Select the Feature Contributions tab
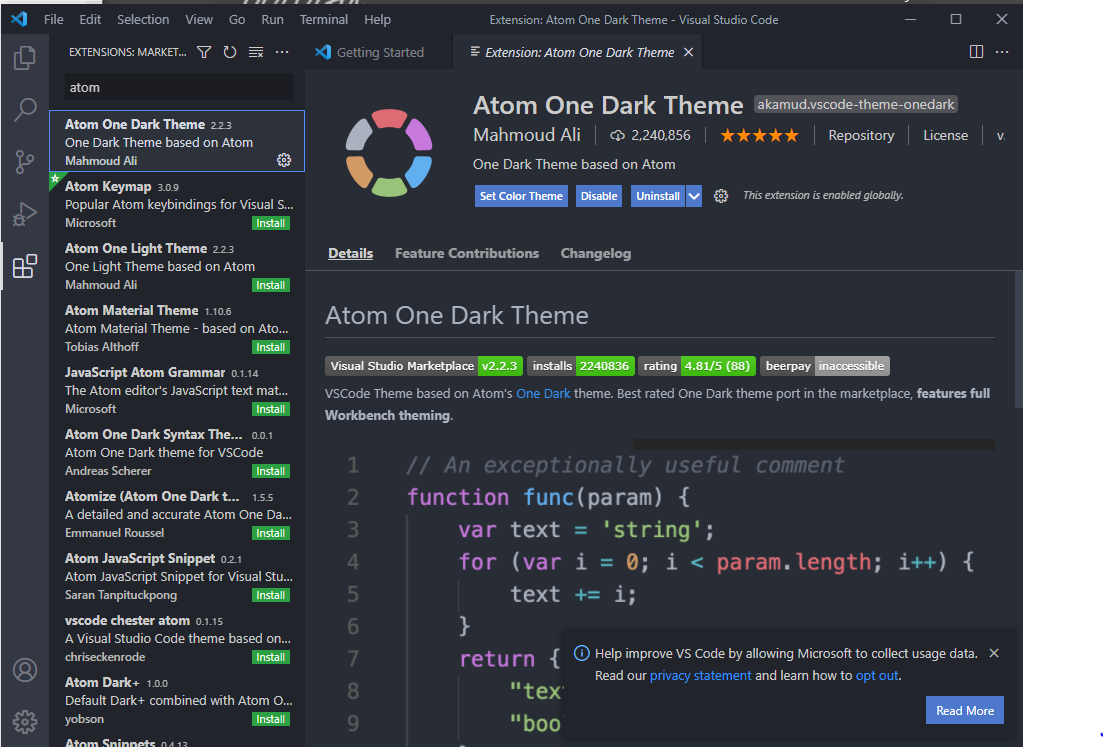Screen dimensions: 1103x747 (467, 253)
